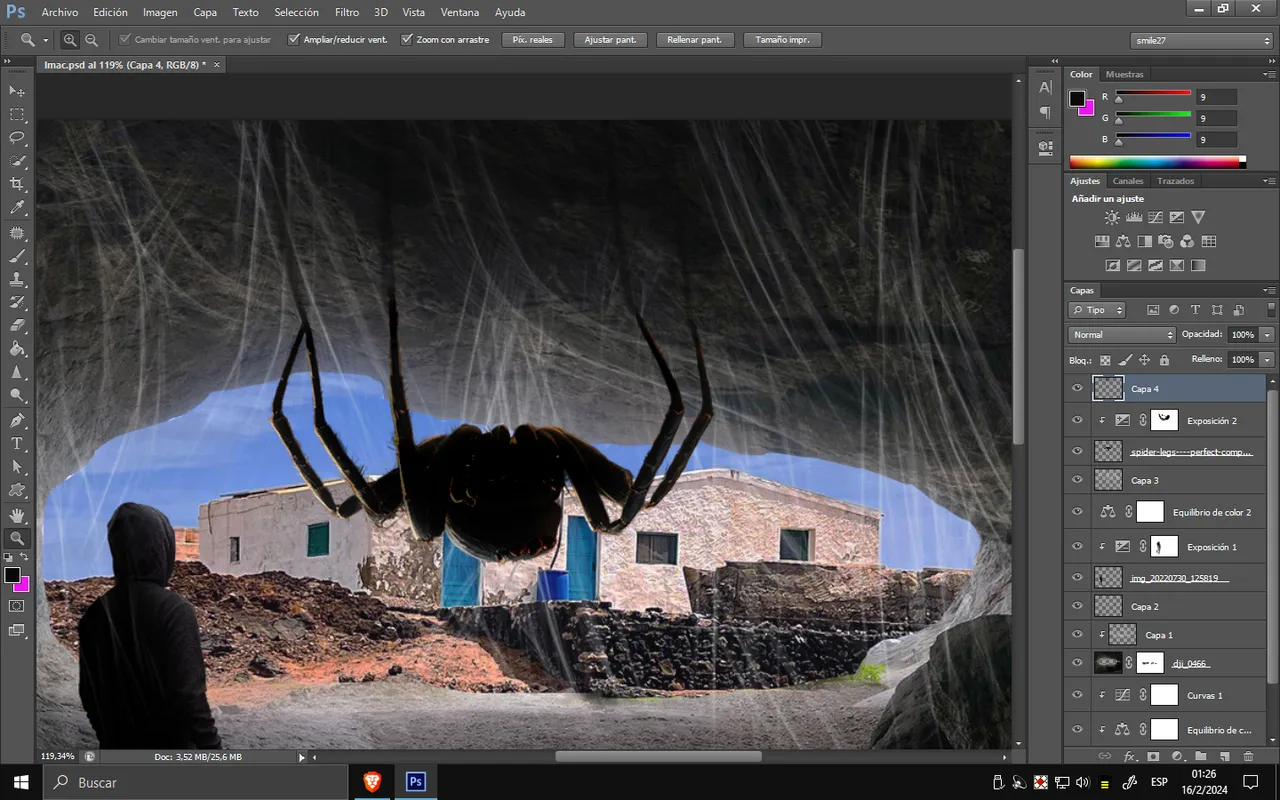This screenshot has width=1280, height=800.
Task: Open the status bar info arrow
Action: click(302, 757)
